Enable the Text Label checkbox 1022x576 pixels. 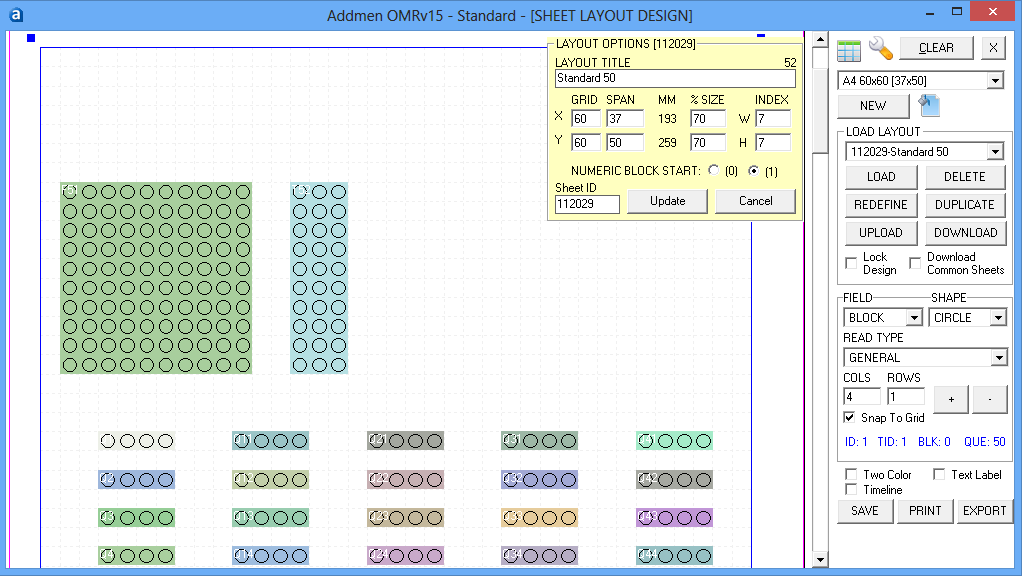939,474
